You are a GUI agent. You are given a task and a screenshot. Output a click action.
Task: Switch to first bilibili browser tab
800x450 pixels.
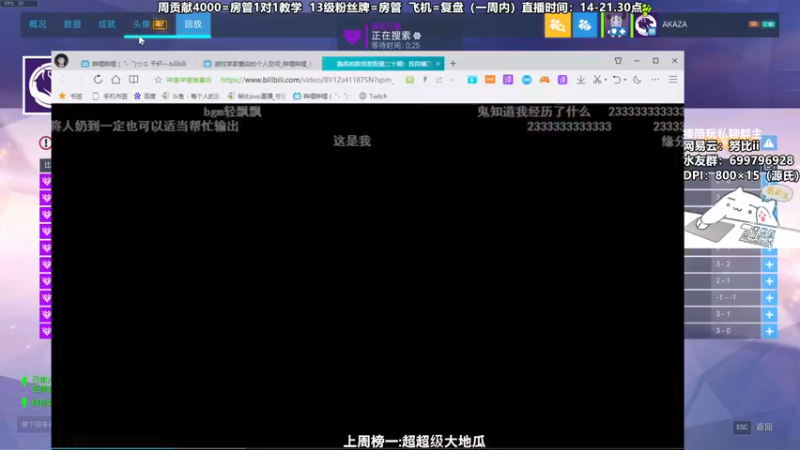click(135, 64)
